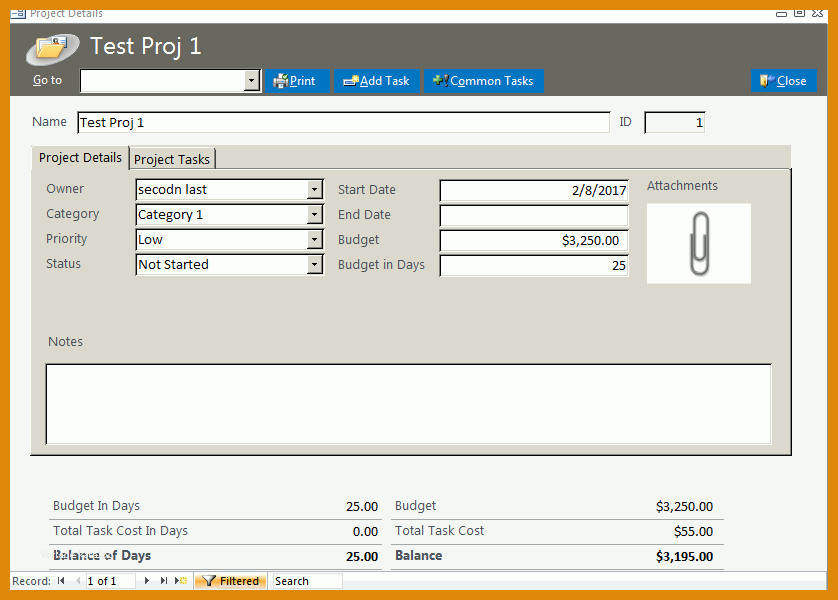Minimize the Project Details window
Screen dimensions: 838x600
coord(781,13)
